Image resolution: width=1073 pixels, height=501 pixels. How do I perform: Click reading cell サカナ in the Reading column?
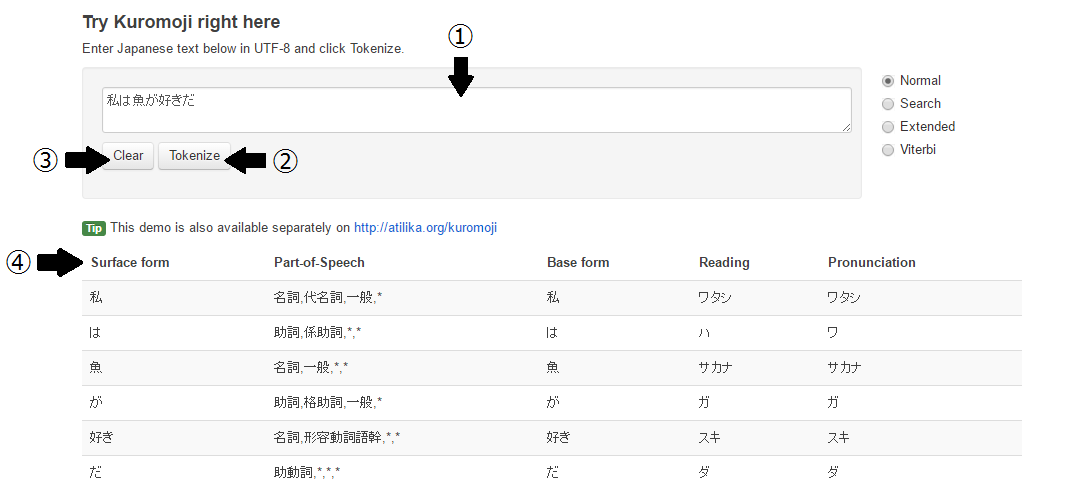click(715, 368)
